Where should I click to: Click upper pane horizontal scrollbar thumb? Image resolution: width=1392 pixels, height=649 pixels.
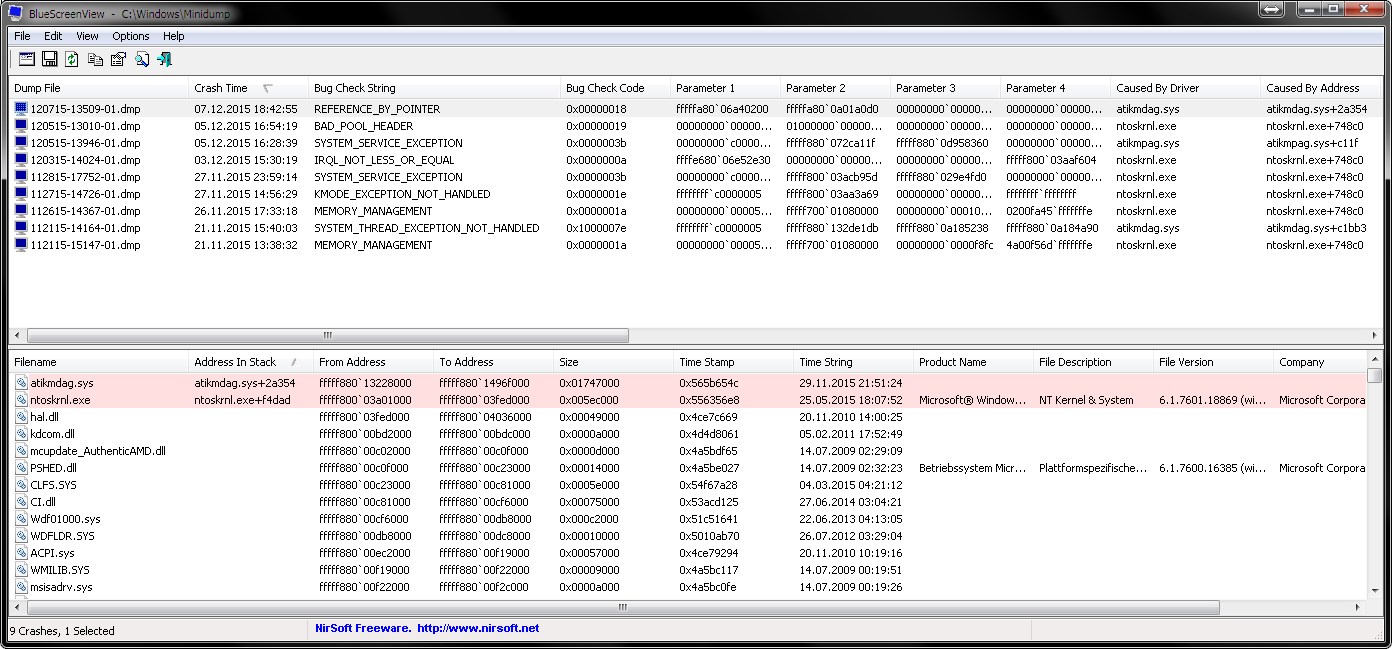(x=327, y=336)
